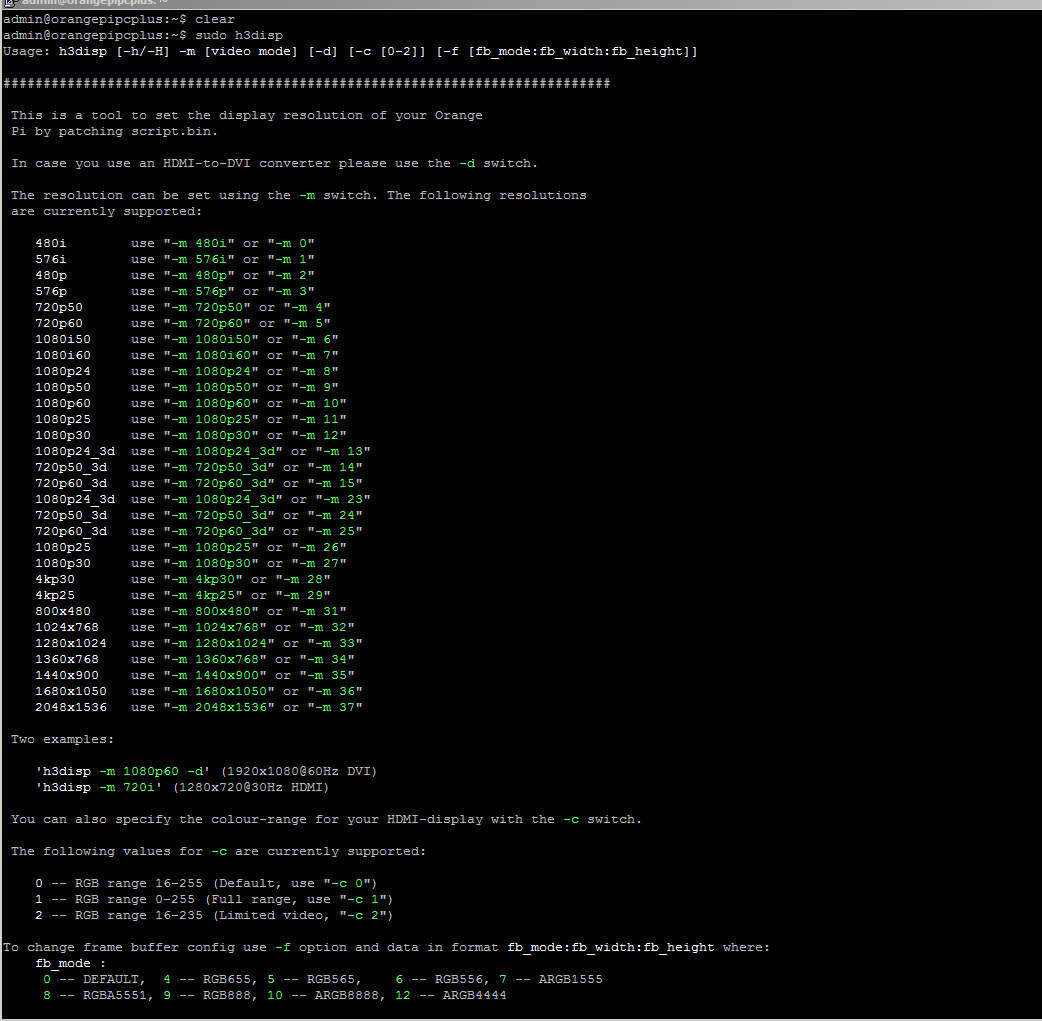Click the "2 -- RGB range 16-235" line
This screenshot has height=1021, width=1042.
pos(215,915)
